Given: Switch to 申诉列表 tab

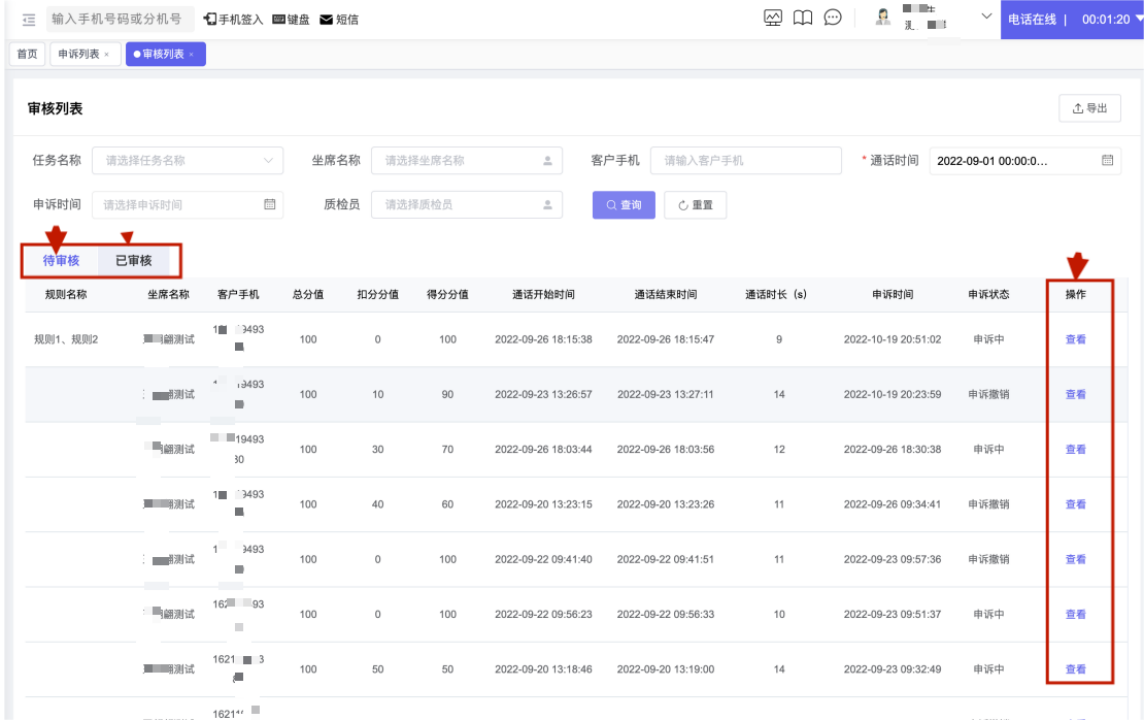Looking at the screenshot, I should pyautogui.click(x=79, y=54).
